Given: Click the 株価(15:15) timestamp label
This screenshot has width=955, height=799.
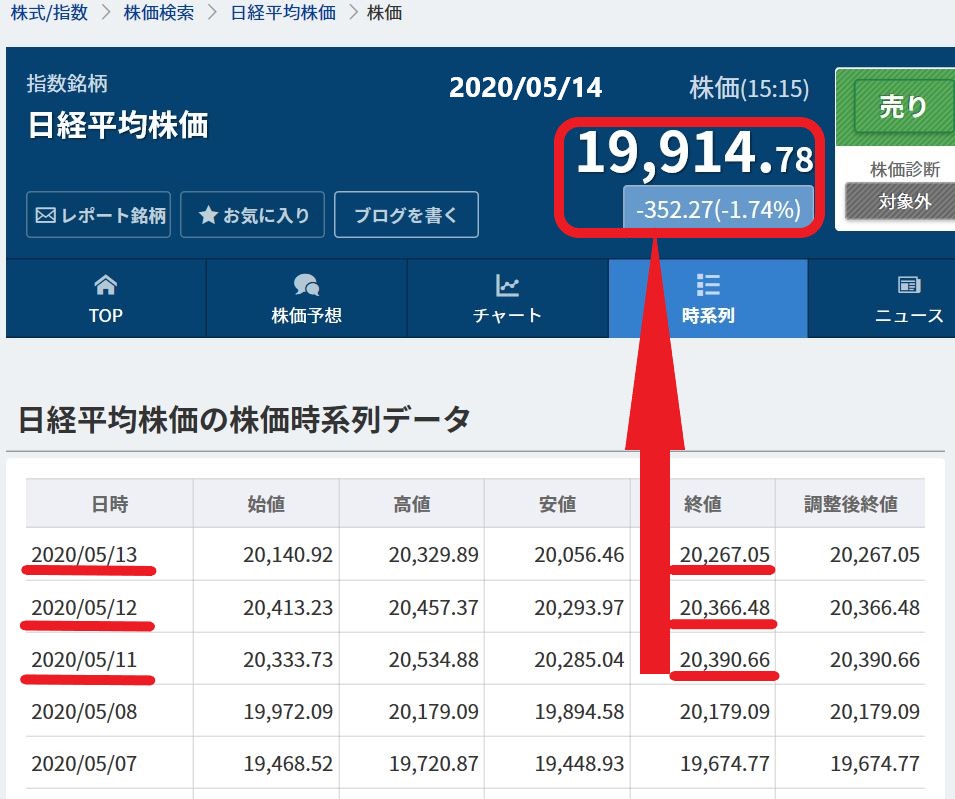Looking at the screenshot, I should click(749, 88).
